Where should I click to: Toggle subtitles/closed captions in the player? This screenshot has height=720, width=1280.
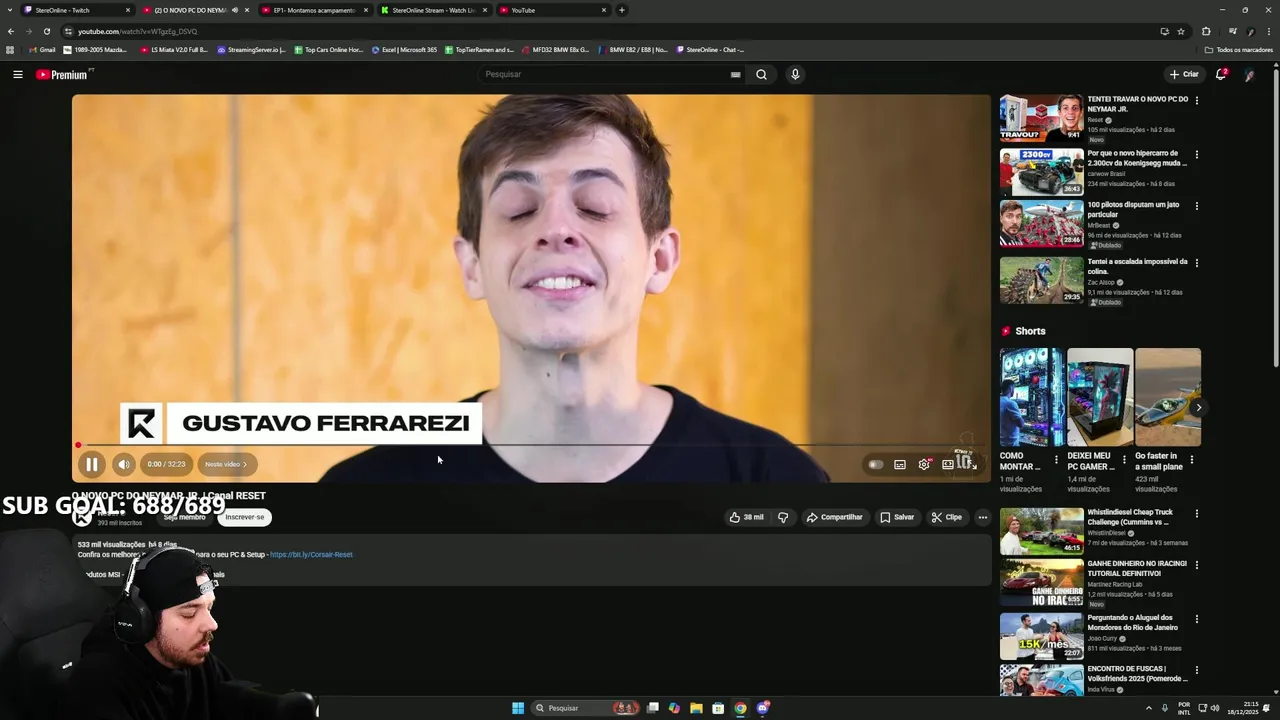coord(900,464)
